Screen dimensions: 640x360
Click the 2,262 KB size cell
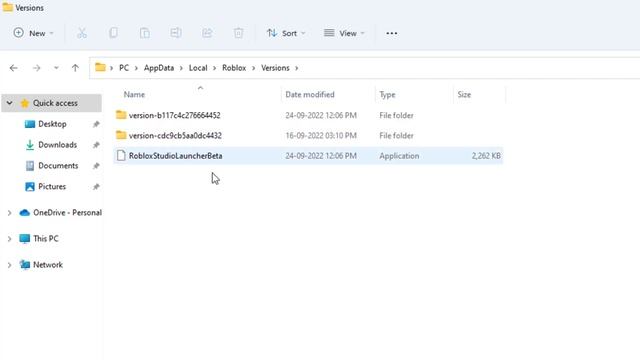[x=486, y=156]
